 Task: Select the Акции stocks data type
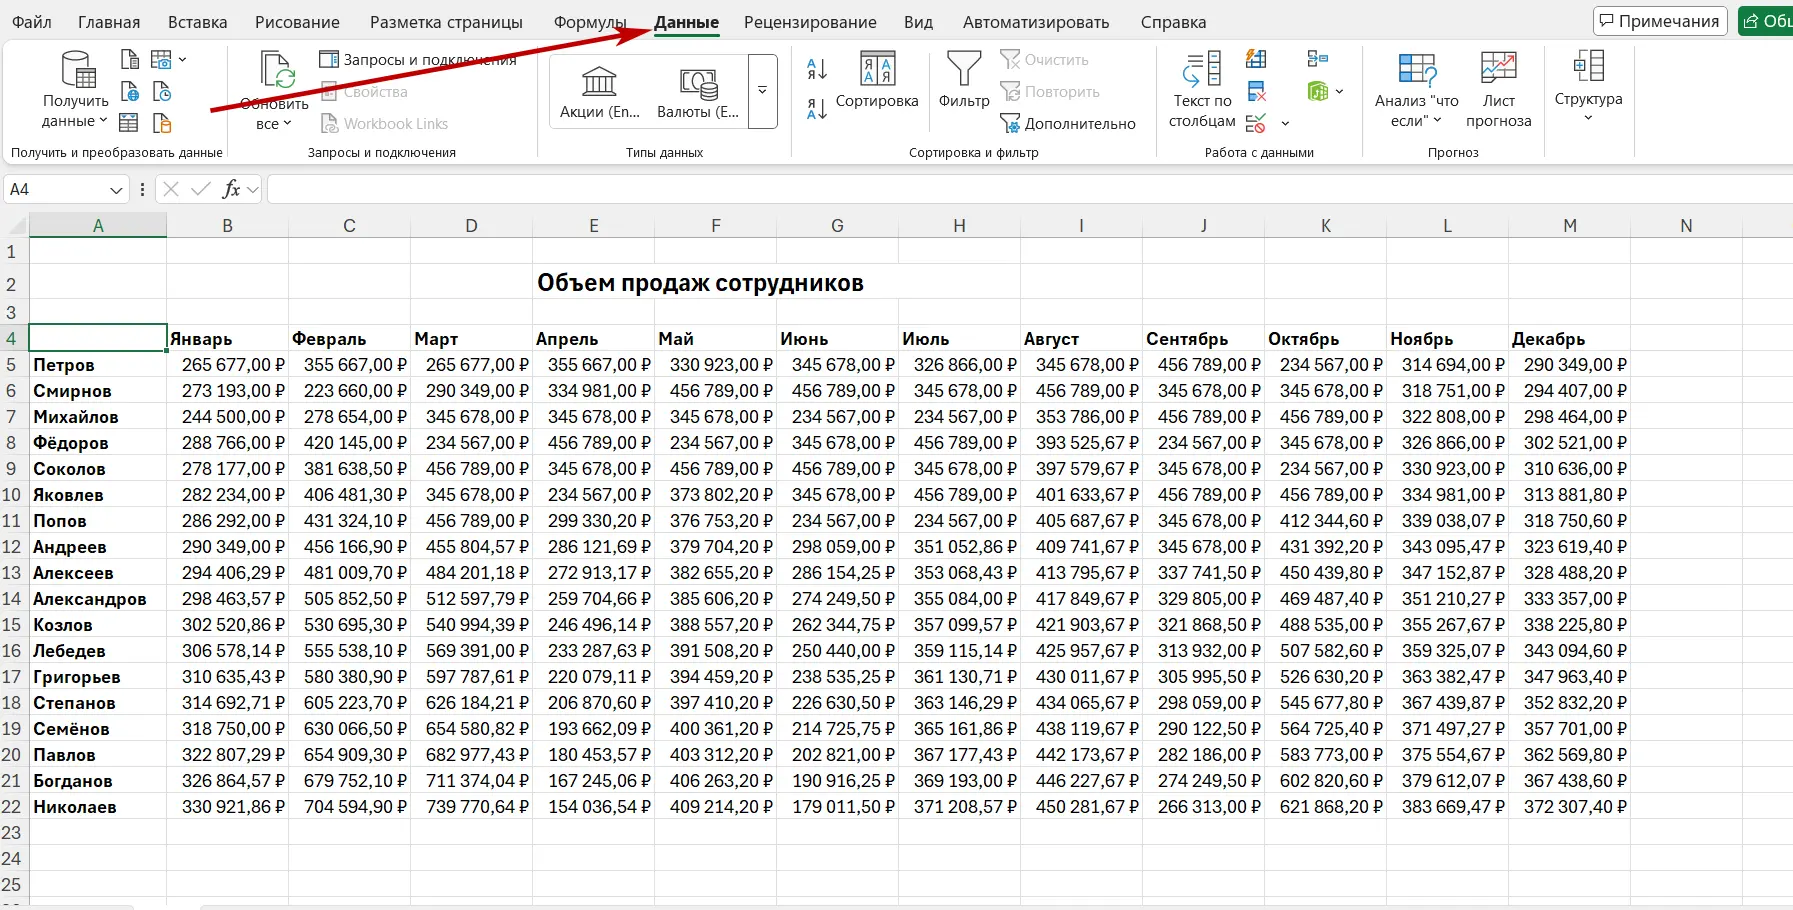coord(599,92)
